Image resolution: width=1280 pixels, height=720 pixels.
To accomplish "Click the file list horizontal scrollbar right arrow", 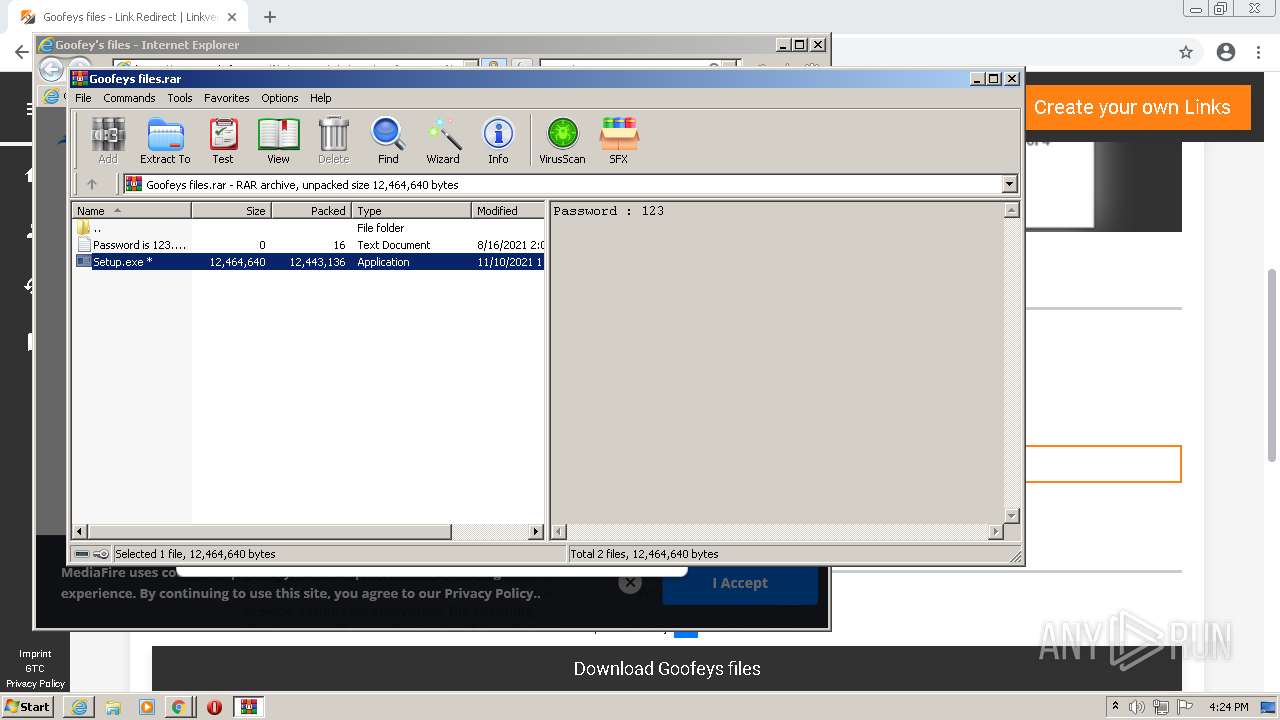I will click(x=536, y=532).
